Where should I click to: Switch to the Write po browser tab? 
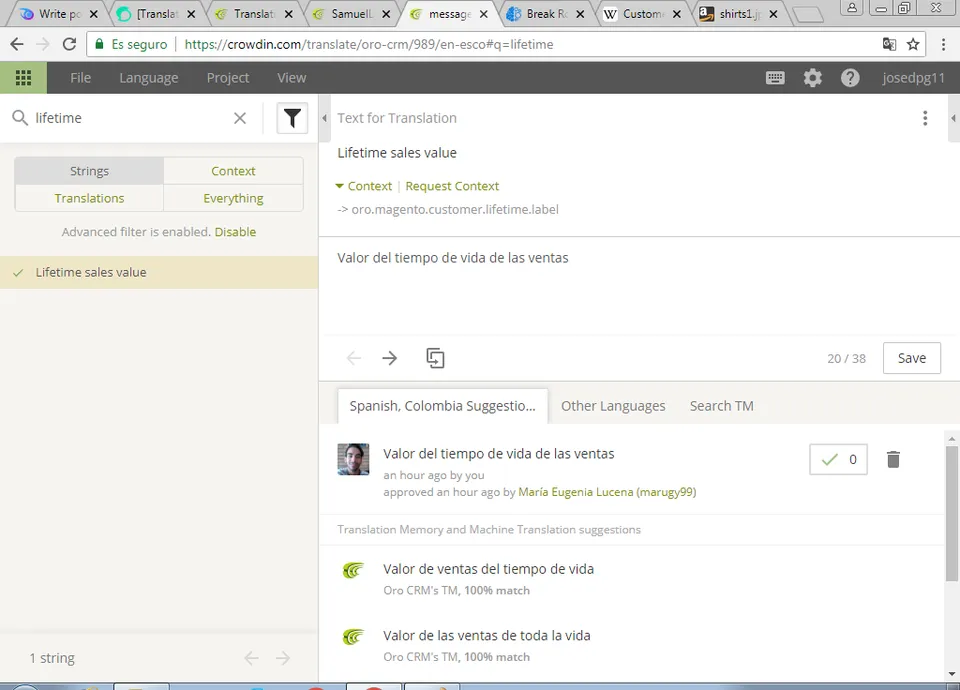[x=58, y=13]
